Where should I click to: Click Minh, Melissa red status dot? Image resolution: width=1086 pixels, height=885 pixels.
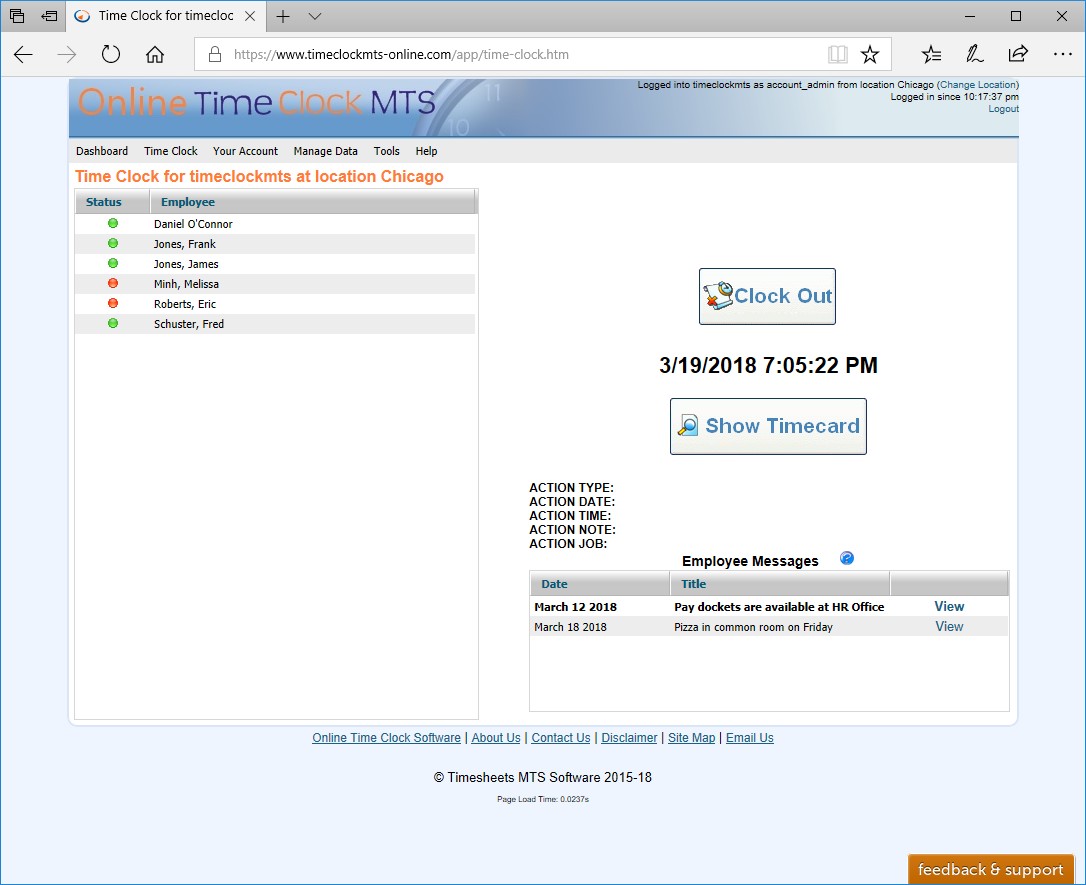pos(113,283)
